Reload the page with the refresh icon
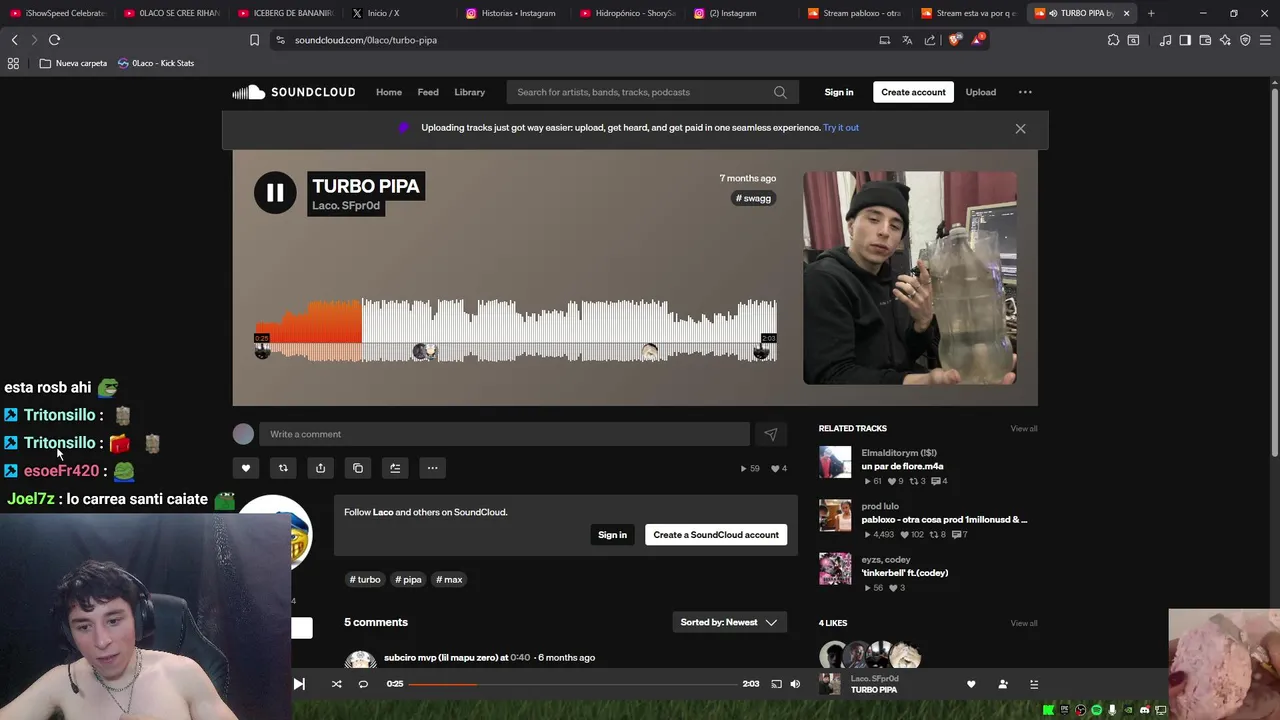1280x720 pixels. pos(54,40)
